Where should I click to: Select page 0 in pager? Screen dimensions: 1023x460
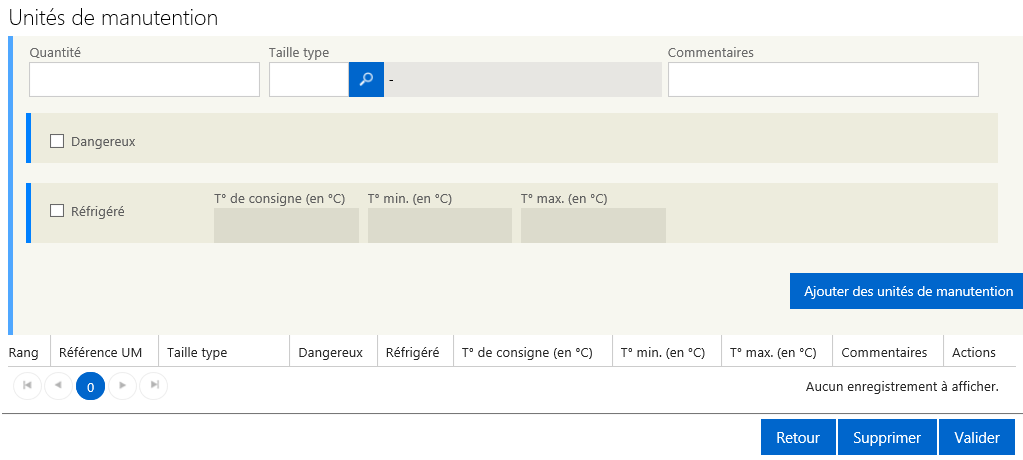coord(91,386)
